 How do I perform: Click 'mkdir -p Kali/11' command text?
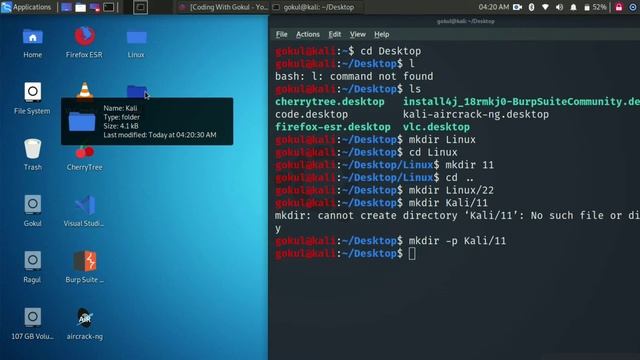(458, 241)
